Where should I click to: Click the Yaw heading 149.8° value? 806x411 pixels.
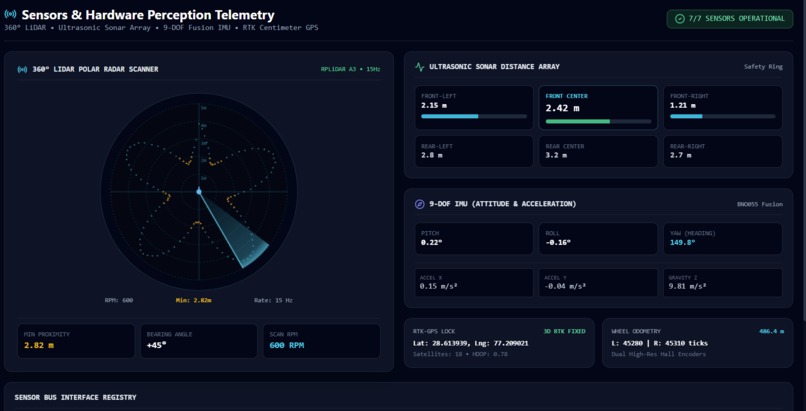(682, 242)
